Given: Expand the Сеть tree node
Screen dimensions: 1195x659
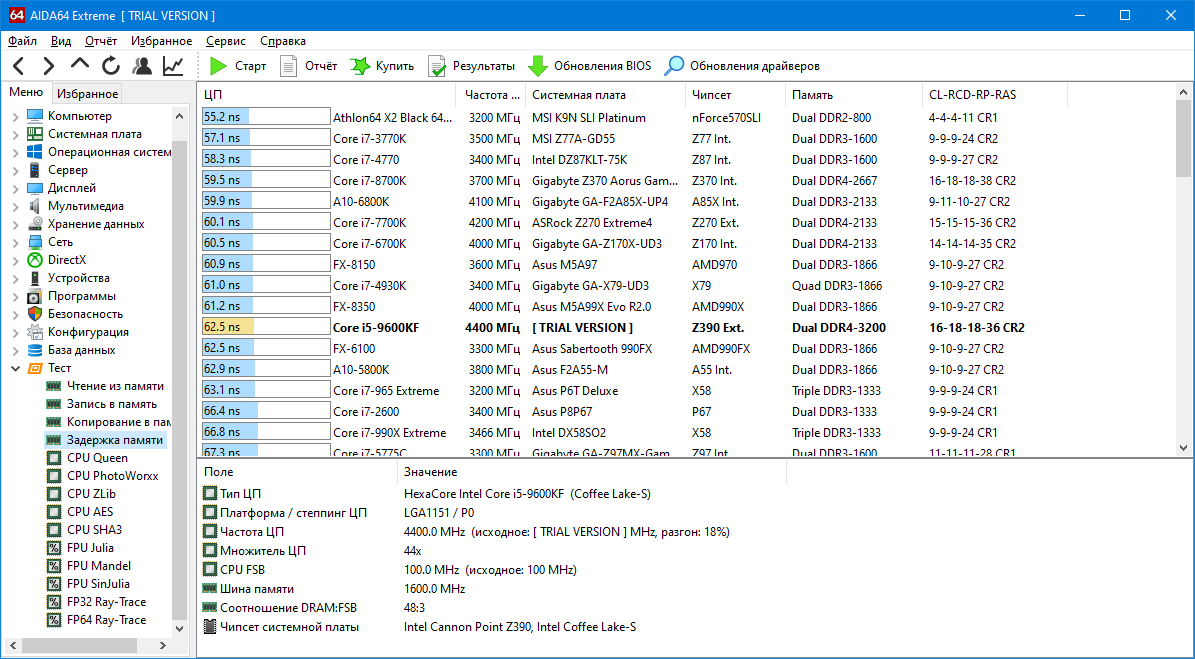Looking at the screenshot, I should click(15, 242).
